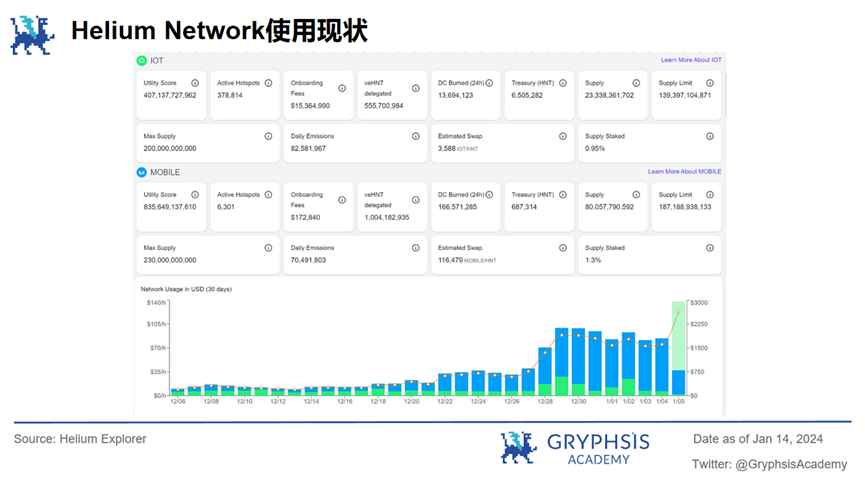This screenshot has height=479, width=865.
Task: Click the Gryphsis Academy logo in footer
Action: point(574,448)
